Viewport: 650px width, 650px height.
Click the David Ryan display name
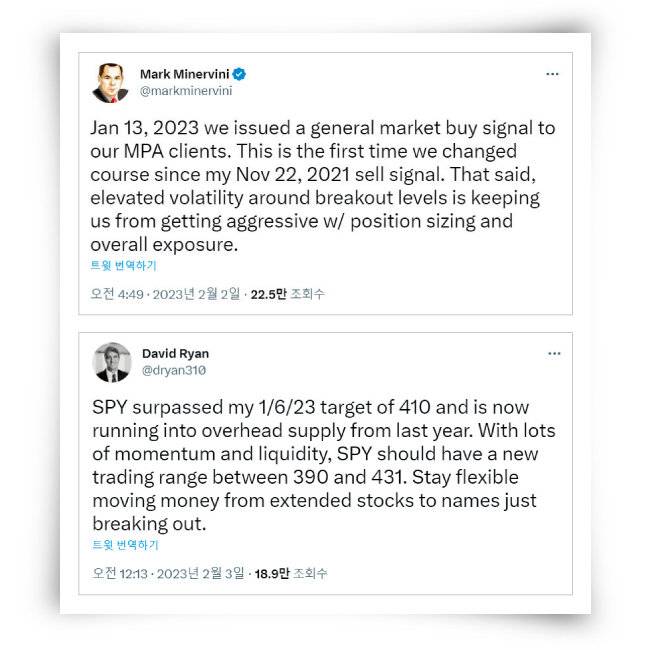coord(175,353)
